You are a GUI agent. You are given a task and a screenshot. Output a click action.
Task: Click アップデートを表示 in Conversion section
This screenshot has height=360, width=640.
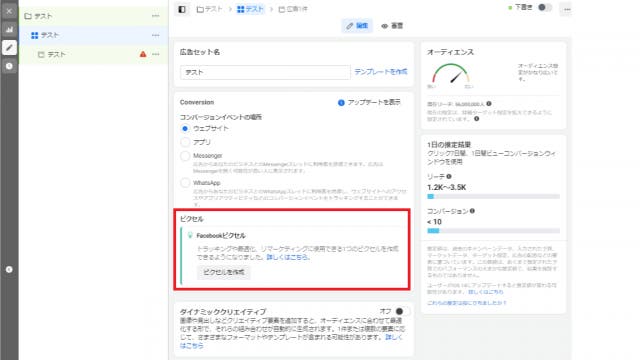[369, 102]
